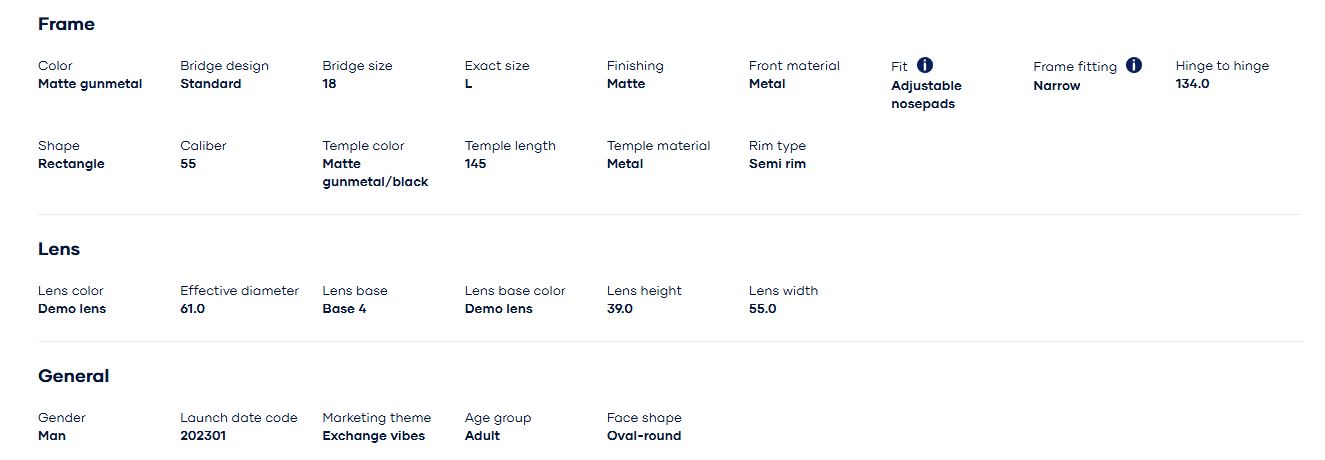1325x460 pixels.
Task: Select the Base 4 lens base value
Action: [x=344, y=309]
